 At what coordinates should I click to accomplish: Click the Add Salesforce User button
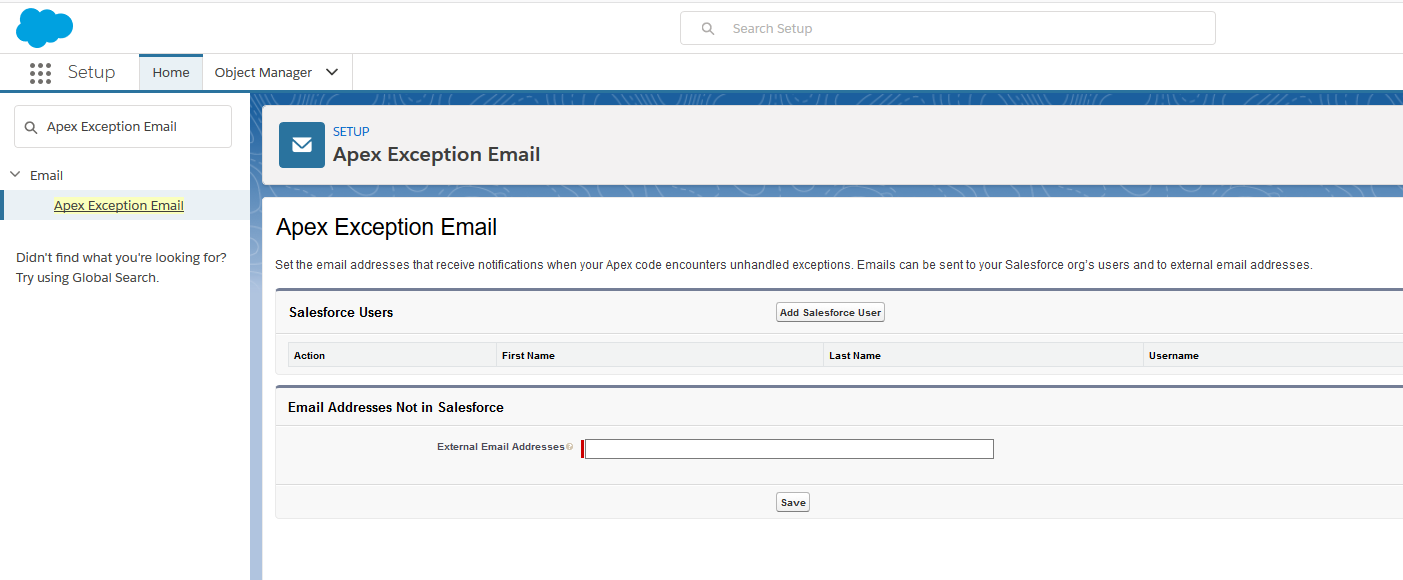point(830,313)
